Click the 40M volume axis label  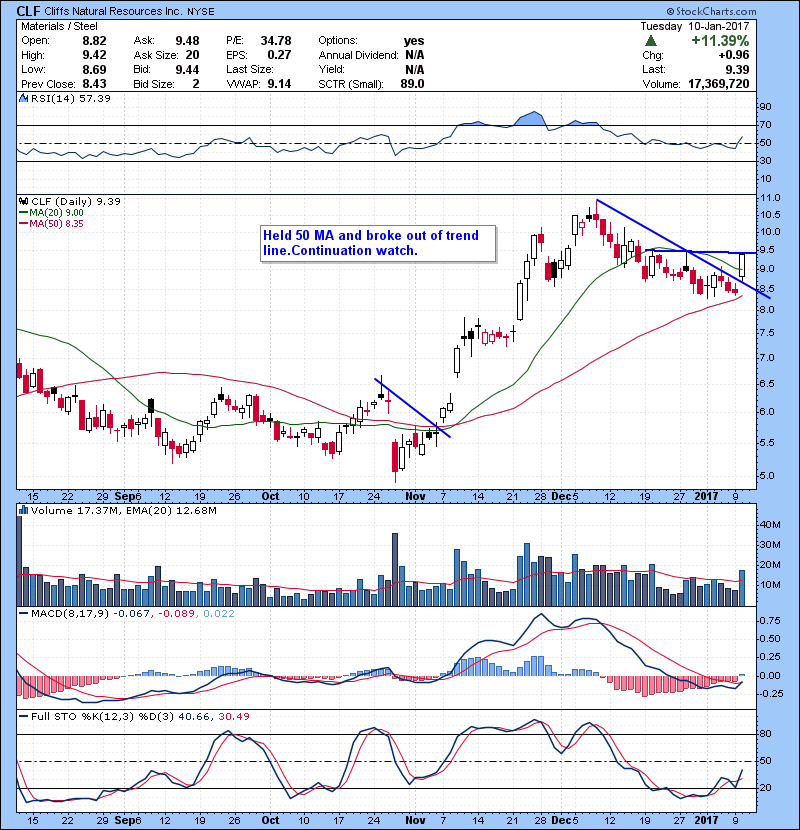(770, 525)
